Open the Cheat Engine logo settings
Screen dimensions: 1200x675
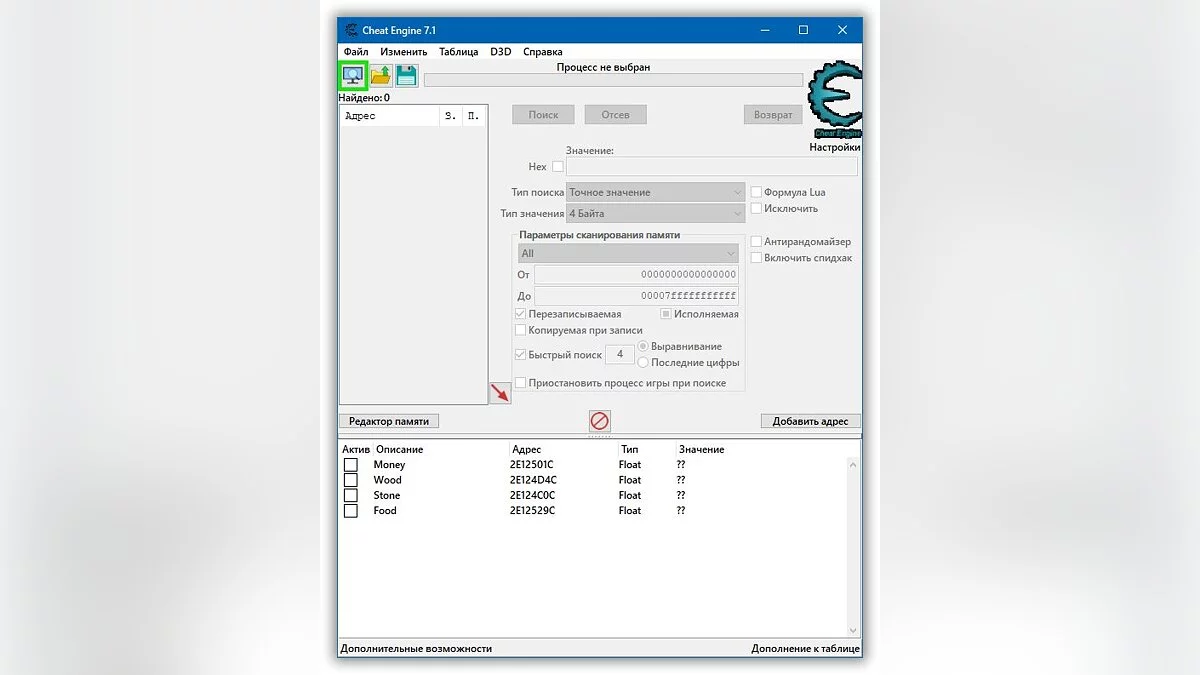835,100
